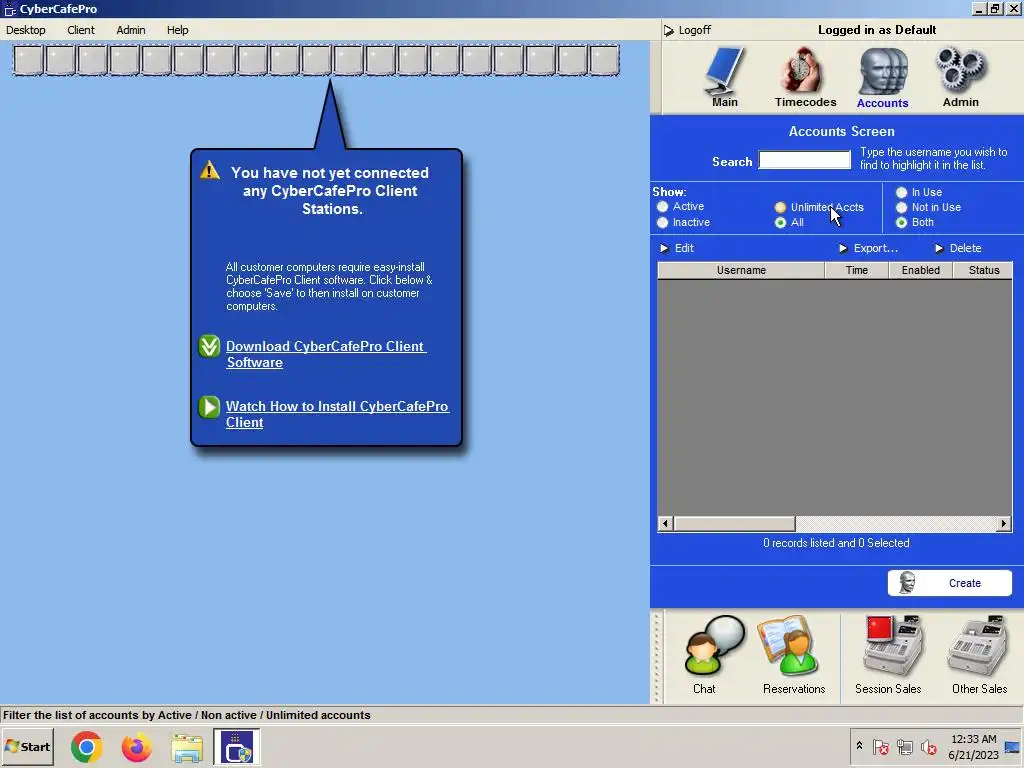Click the action center flag icon
Image resolution: width=1024 pixels, height=768 pixels.
pyautogui.click(x=880, y=746)
